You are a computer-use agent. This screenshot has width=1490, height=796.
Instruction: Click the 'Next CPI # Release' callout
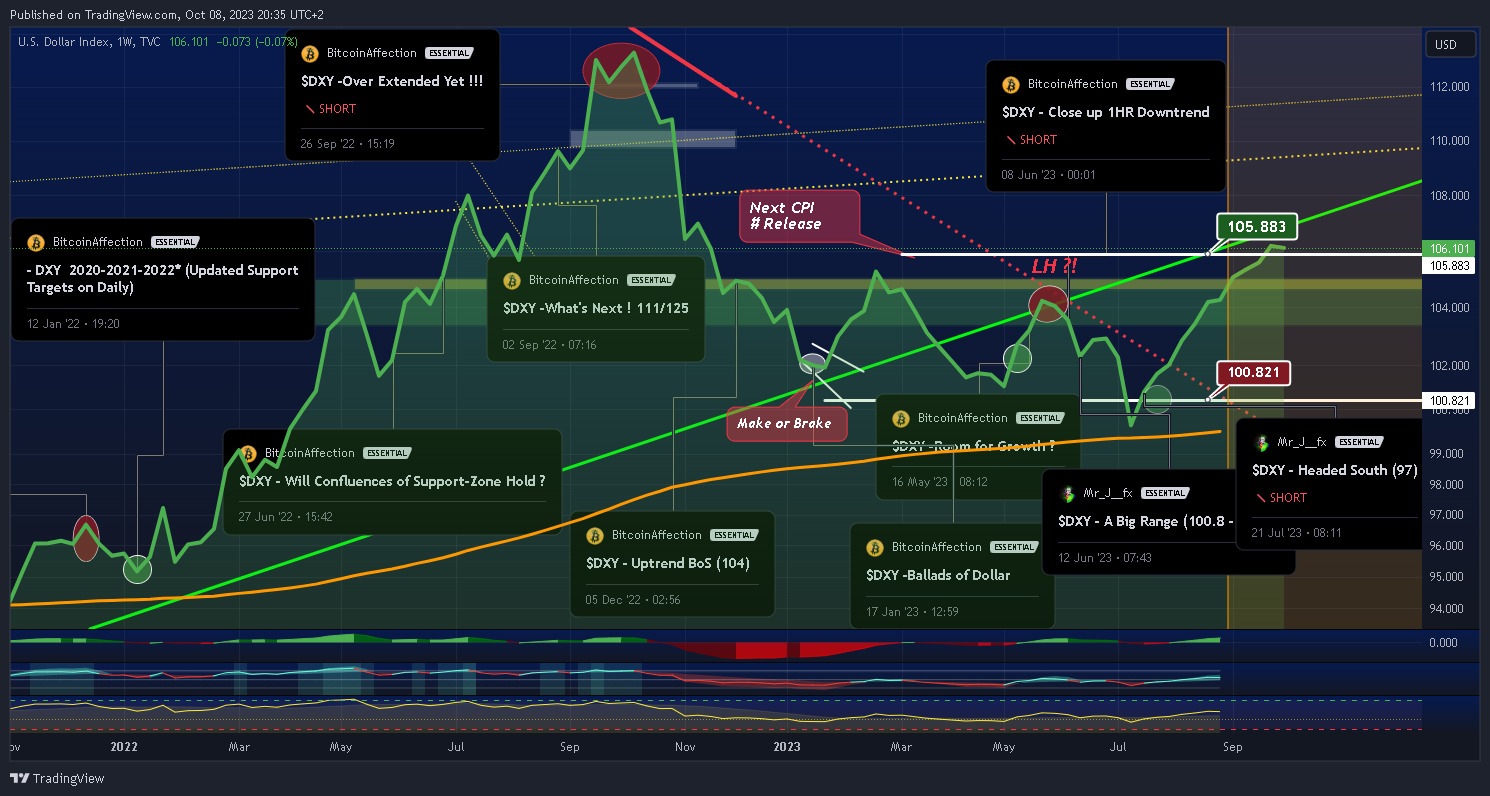click(799, 215)
